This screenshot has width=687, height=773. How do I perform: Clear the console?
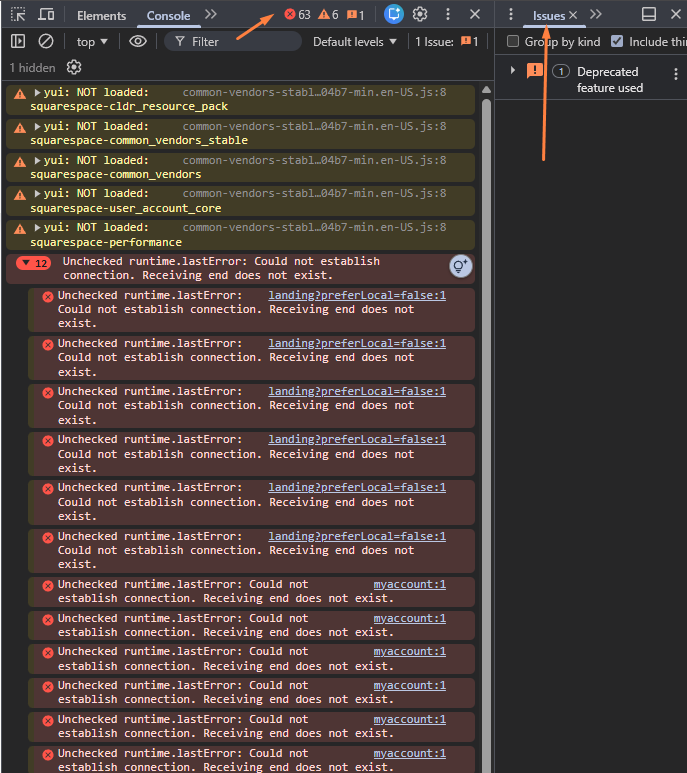[x=46, y=42]
